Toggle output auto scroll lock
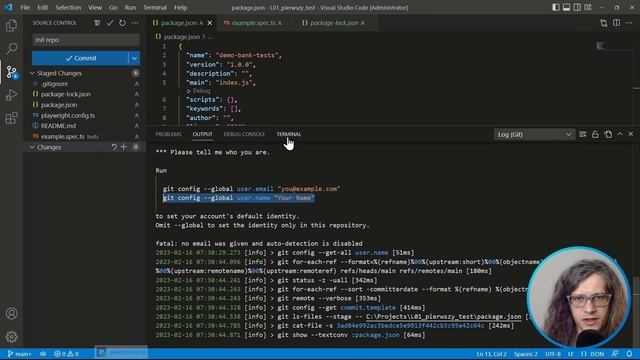This screenshot has width=640, height=360. pos(595,134)
